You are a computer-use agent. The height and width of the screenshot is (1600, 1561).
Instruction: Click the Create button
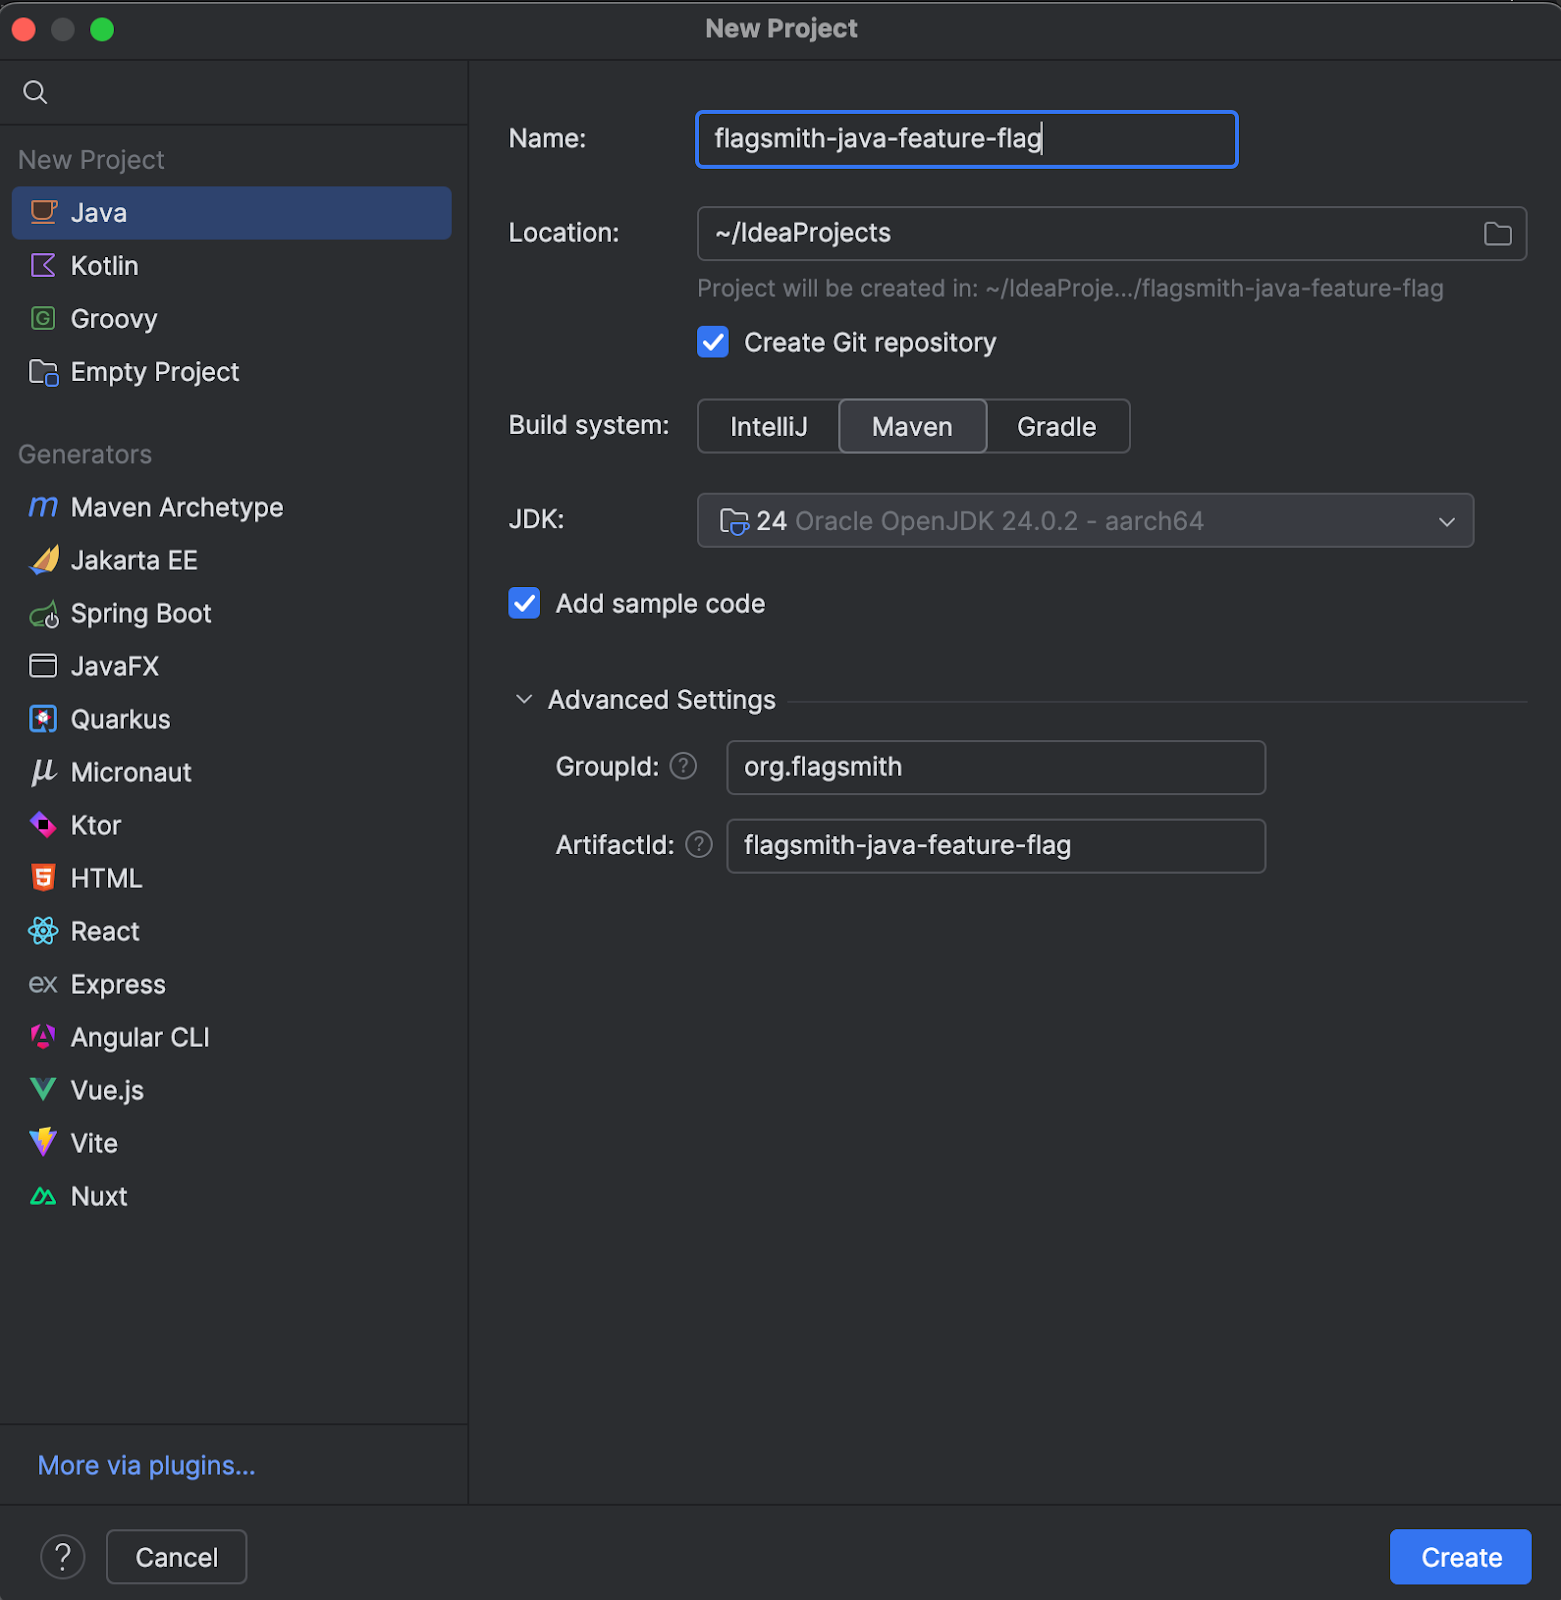tap(1460, 1557)
